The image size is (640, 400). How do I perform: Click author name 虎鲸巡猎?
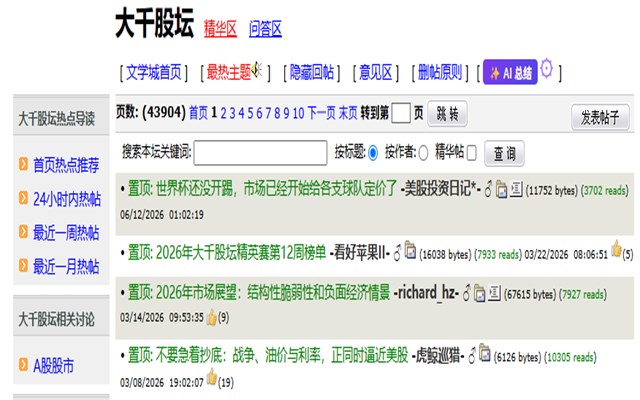coord(438,355)
